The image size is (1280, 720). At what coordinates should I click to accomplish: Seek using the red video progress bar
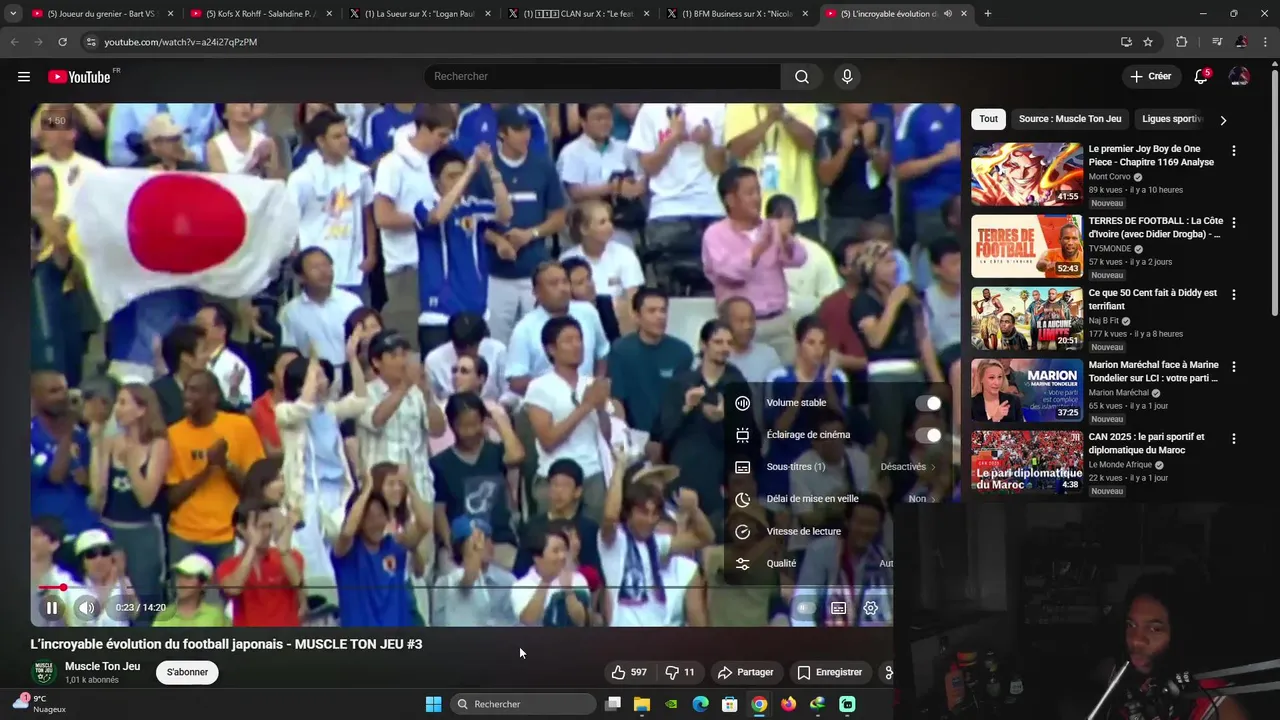461,587
